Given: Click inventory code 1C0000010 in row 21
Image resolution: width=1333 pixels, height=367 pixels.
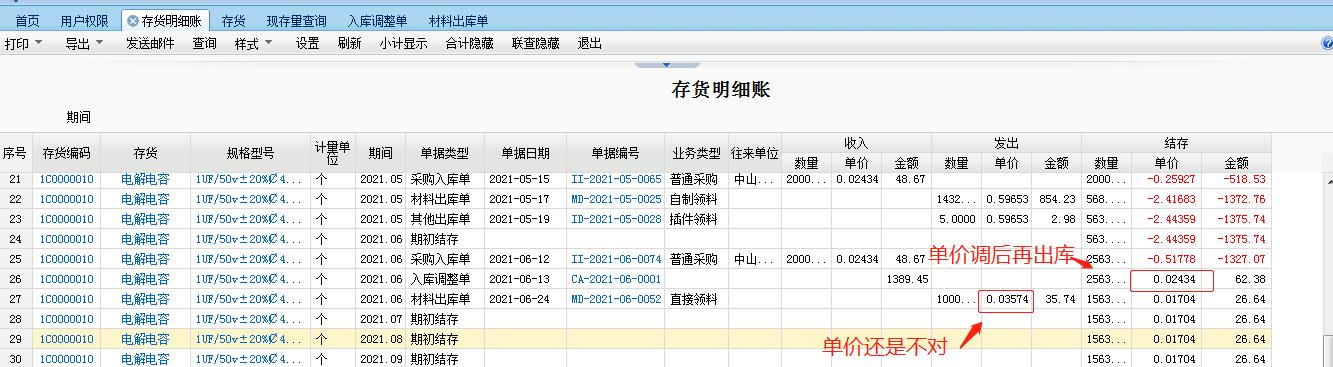Looking at the screenshot, I should pyautogui.click(x=66, y=179).
